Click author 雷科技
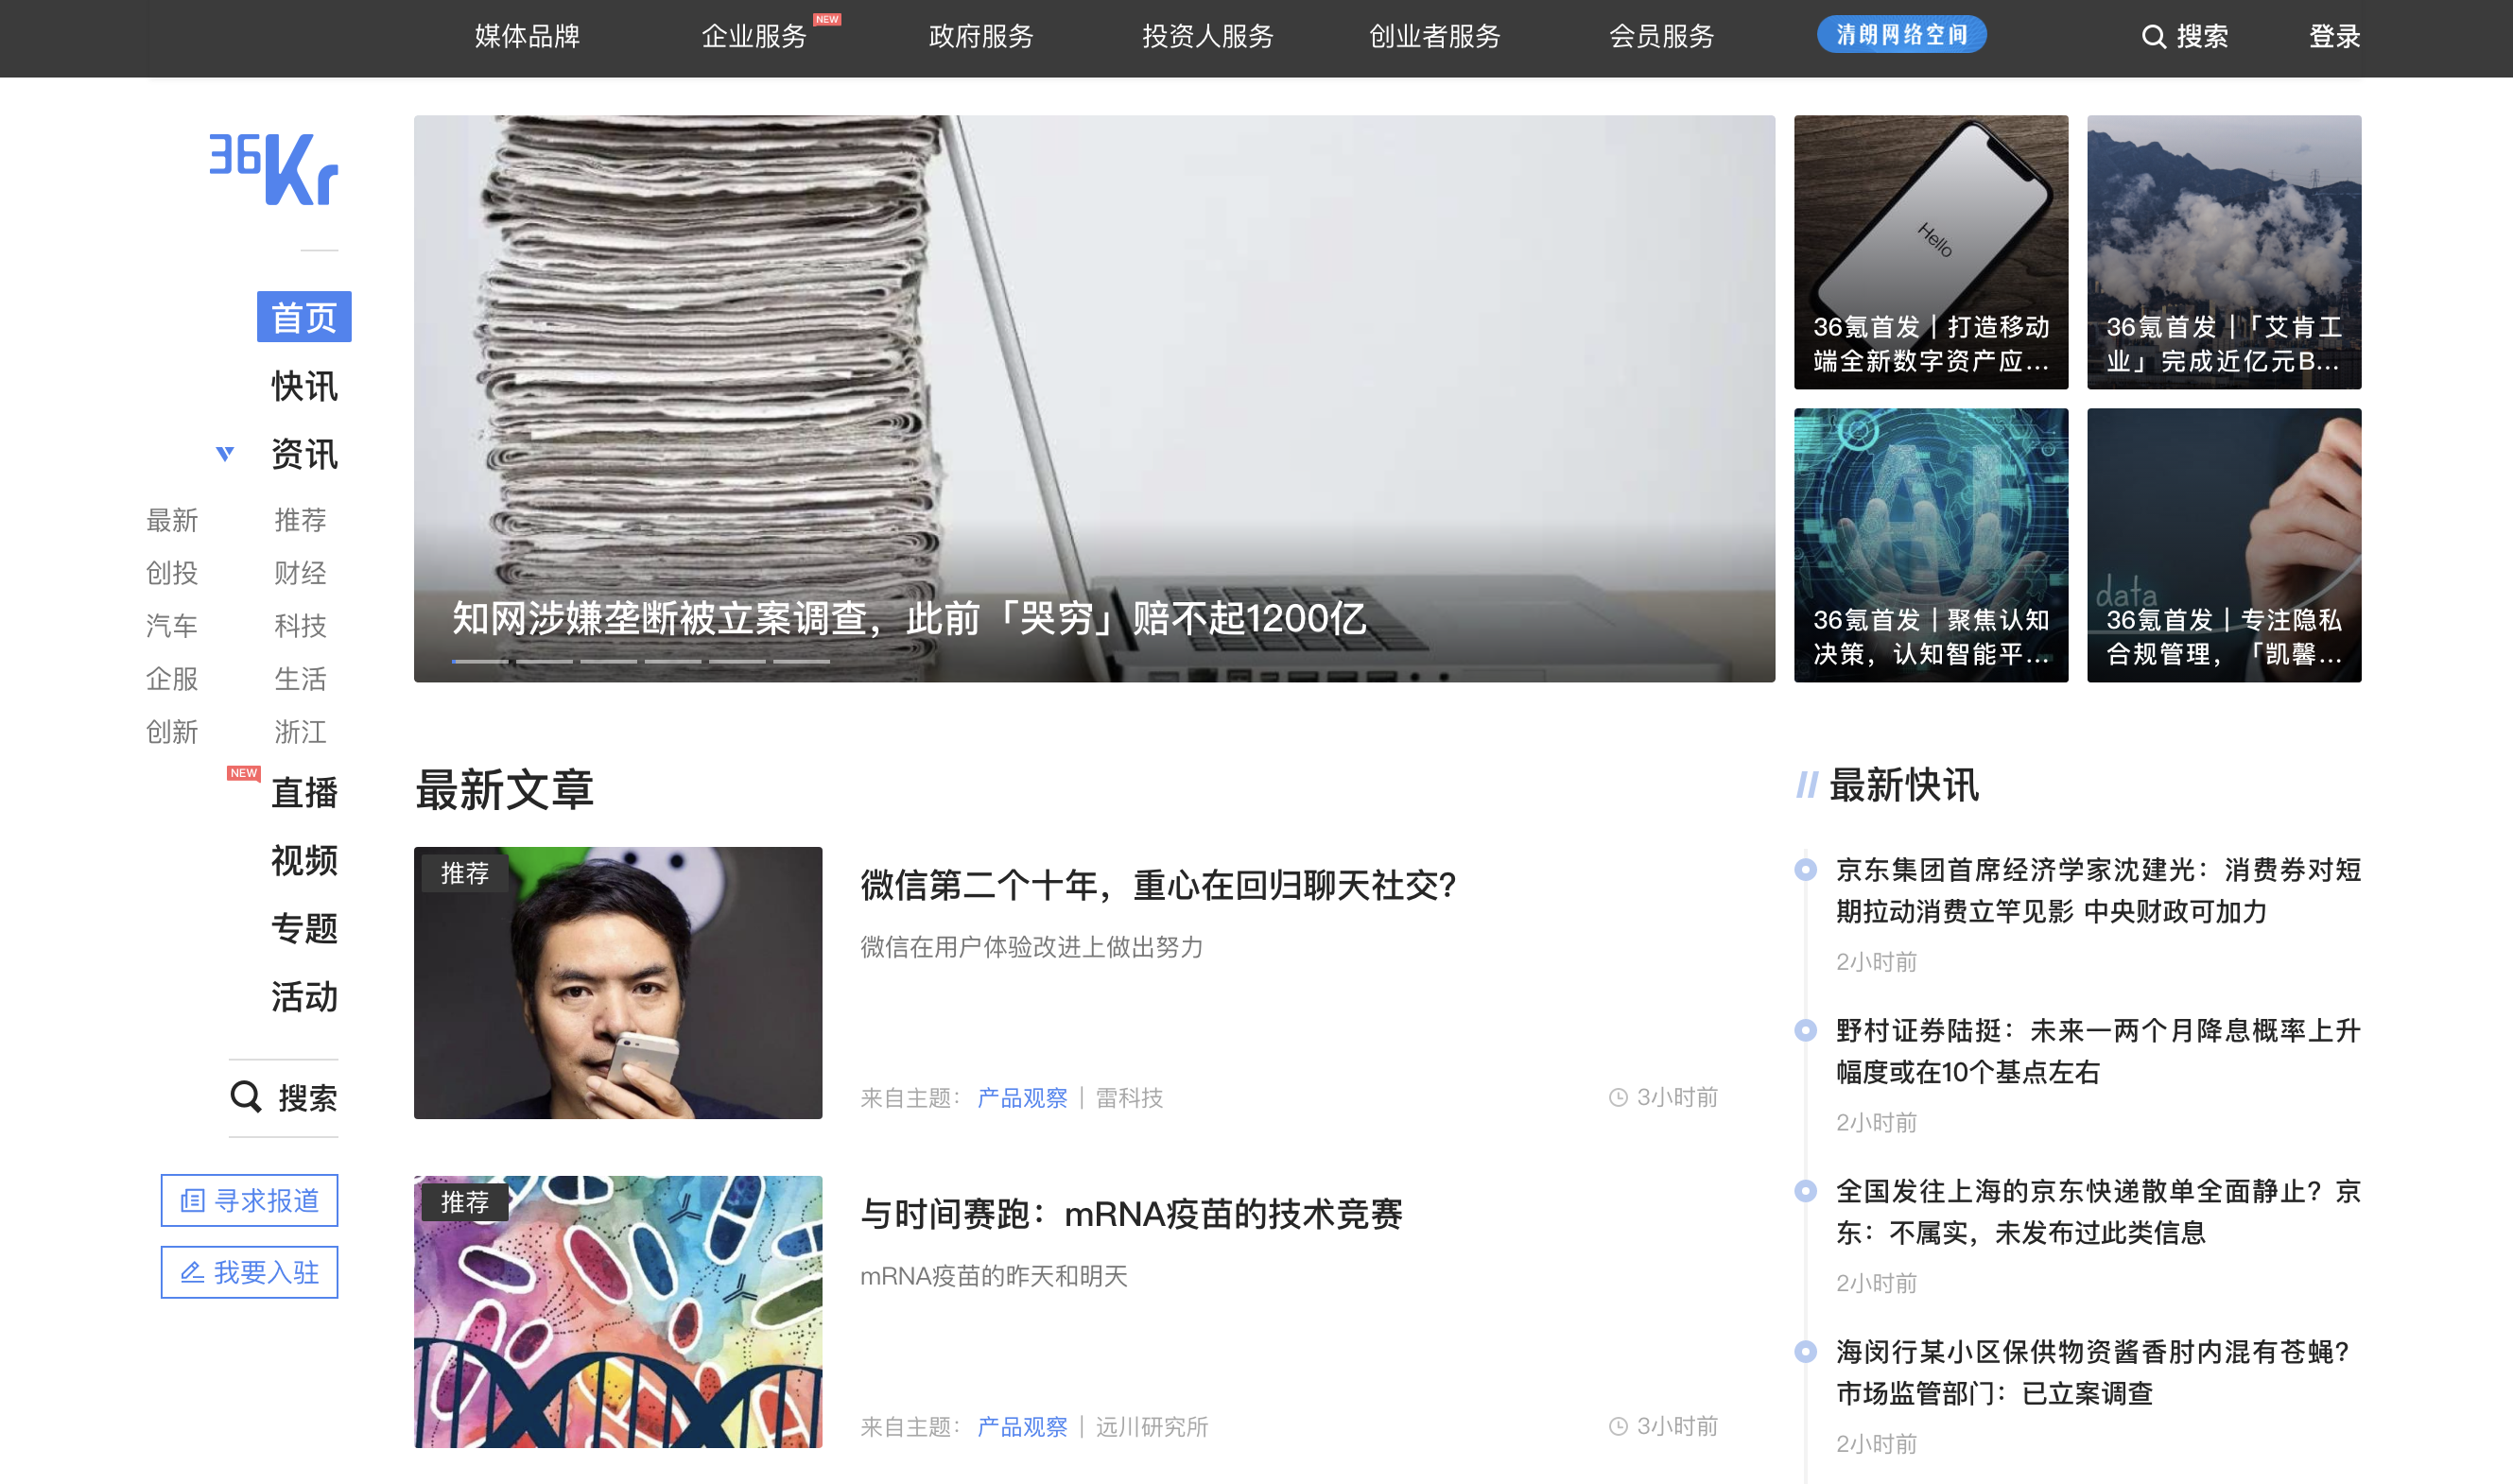2513x1484 pixels. pyautogui.click(x=1129, y=1098)
